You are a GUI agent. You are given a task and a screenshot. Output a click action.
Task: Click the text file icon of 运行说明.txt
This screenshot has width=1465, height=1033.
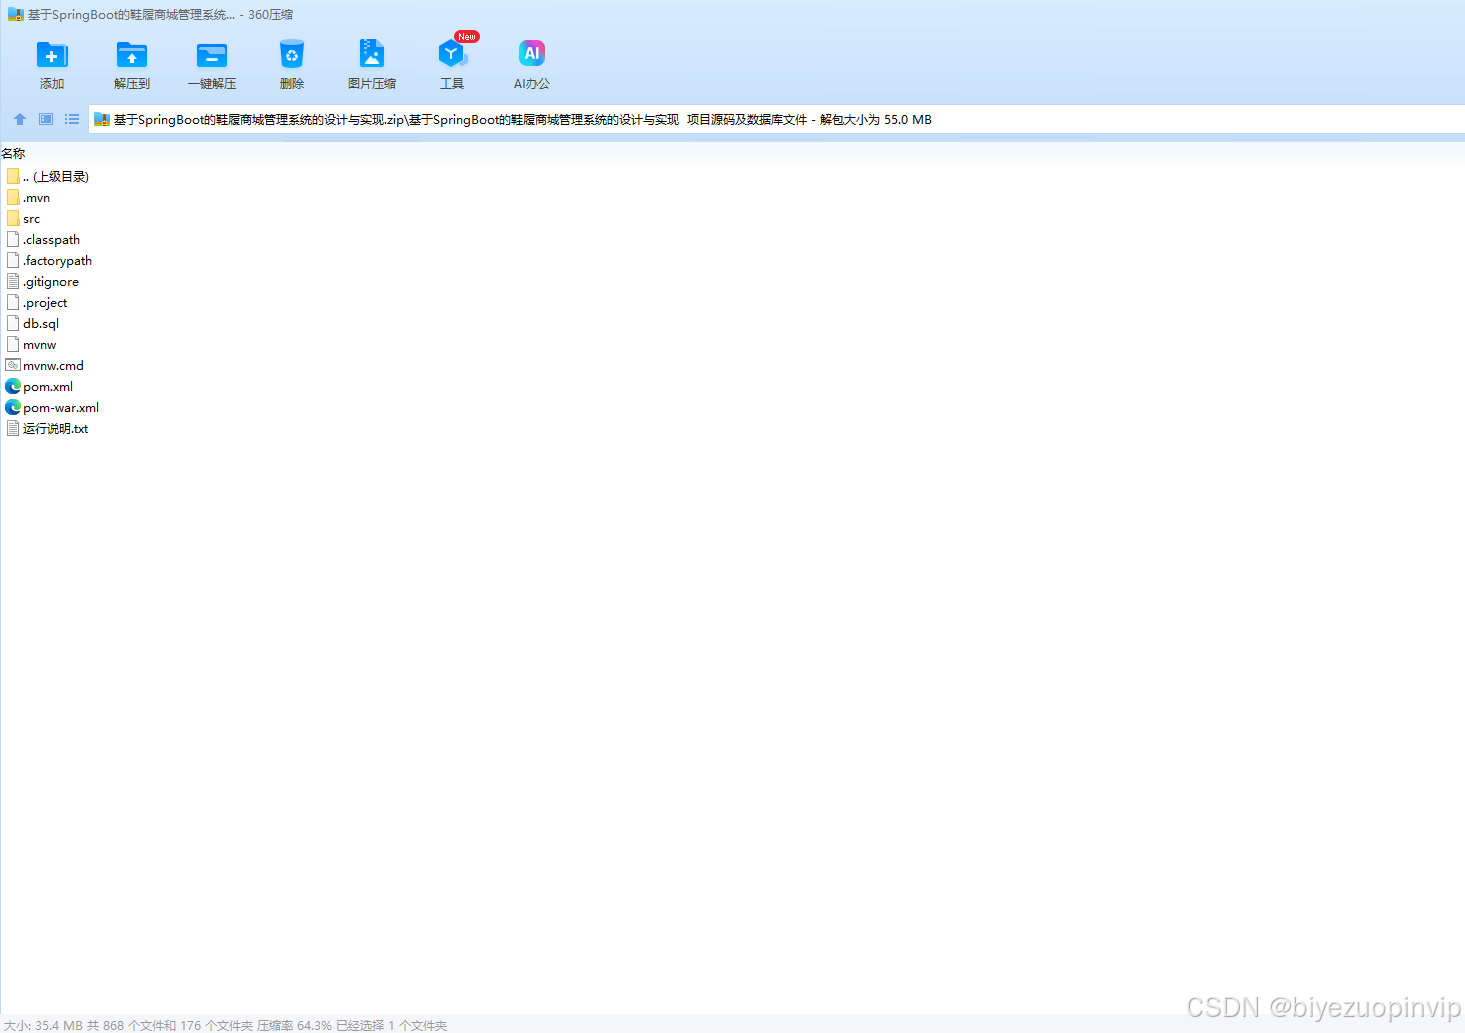click(x=13, y=429)
